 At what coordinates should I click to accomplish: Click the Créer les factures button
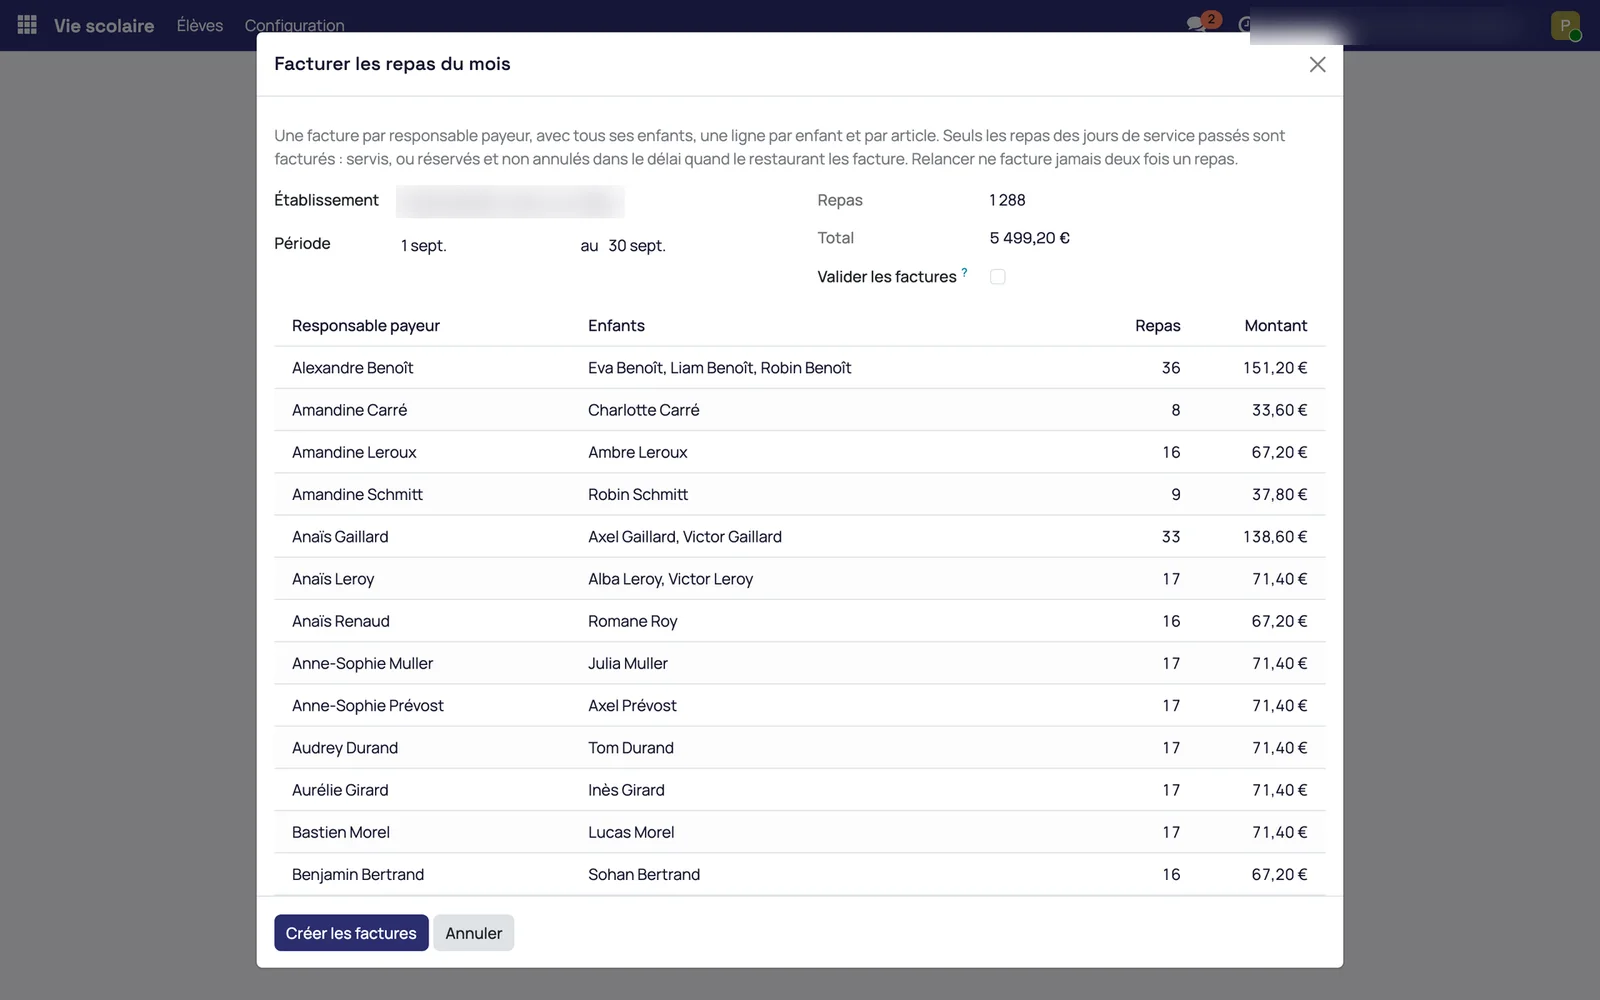tap(351, 933)
